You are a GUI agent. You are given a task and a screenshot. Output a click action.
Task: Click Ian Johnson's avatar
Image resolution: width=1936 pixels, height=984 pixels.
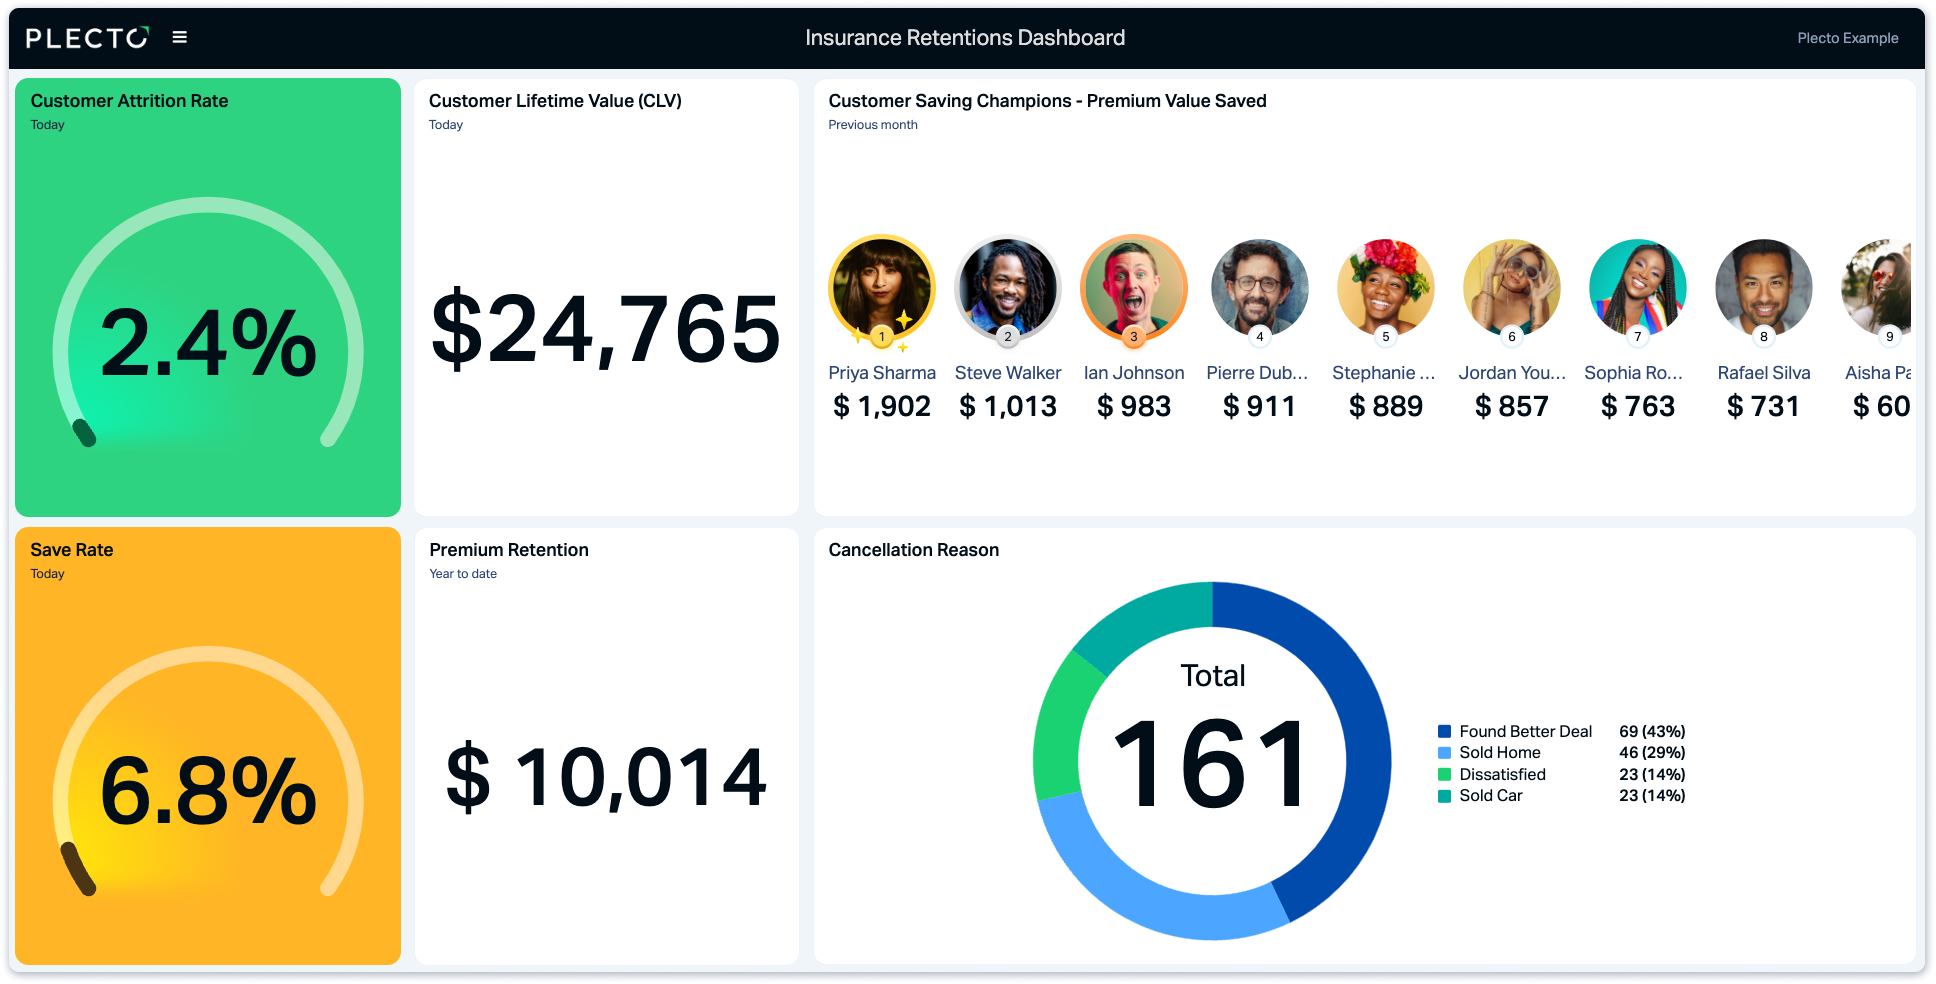point(1134,287)
